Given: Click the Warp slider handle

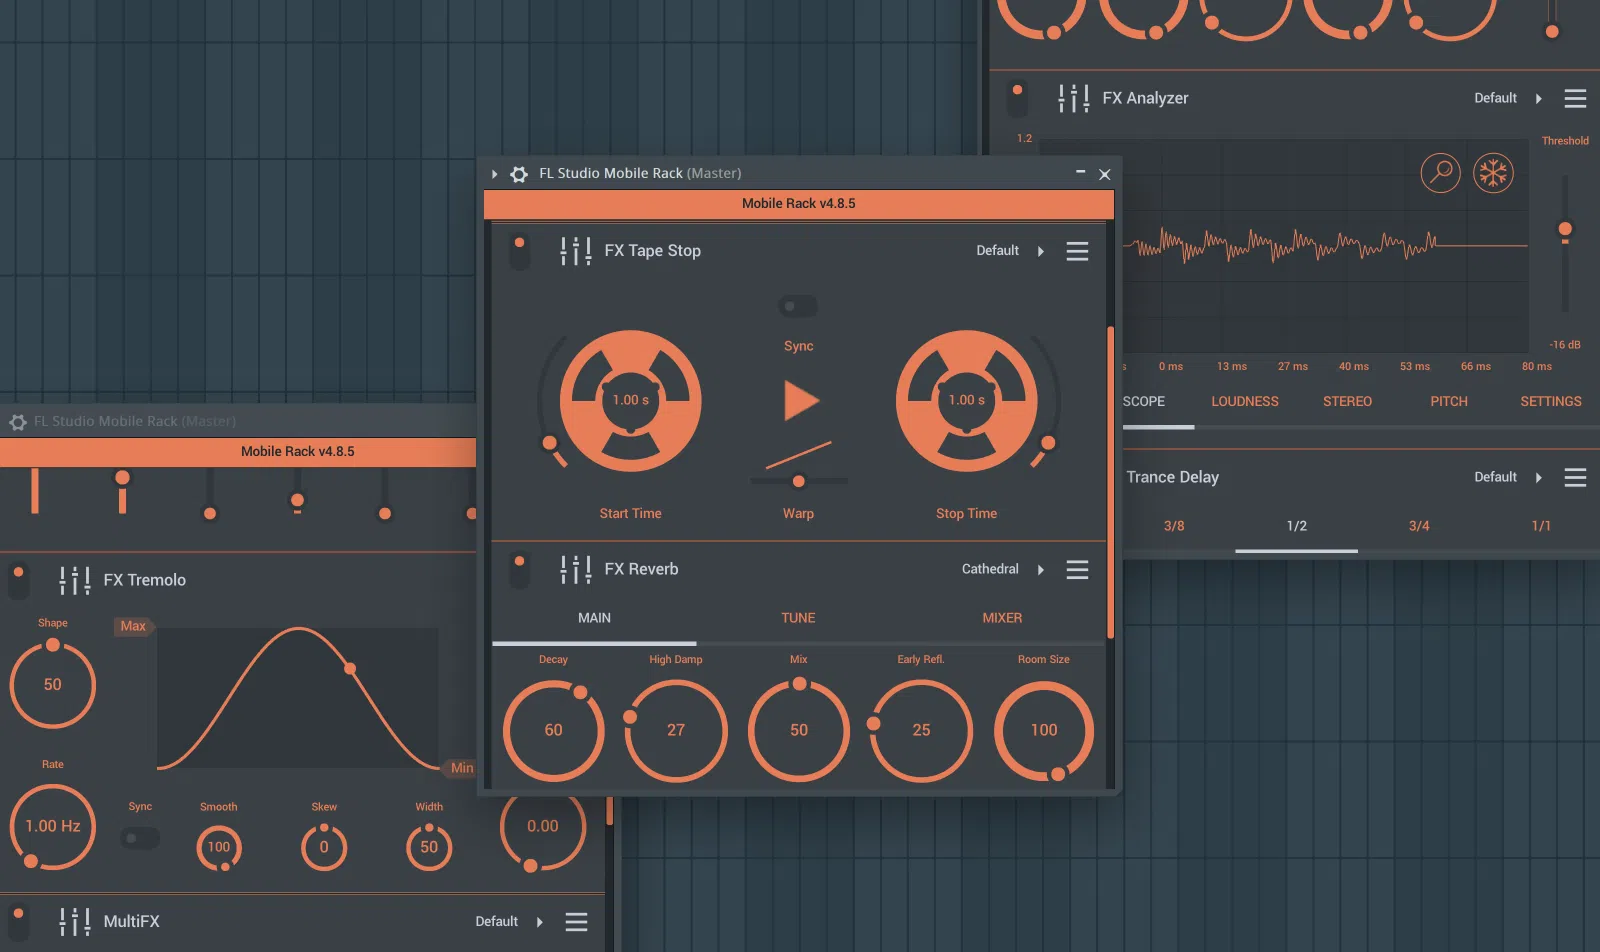Looking at the screenshot, I should [x=798, y=481].
